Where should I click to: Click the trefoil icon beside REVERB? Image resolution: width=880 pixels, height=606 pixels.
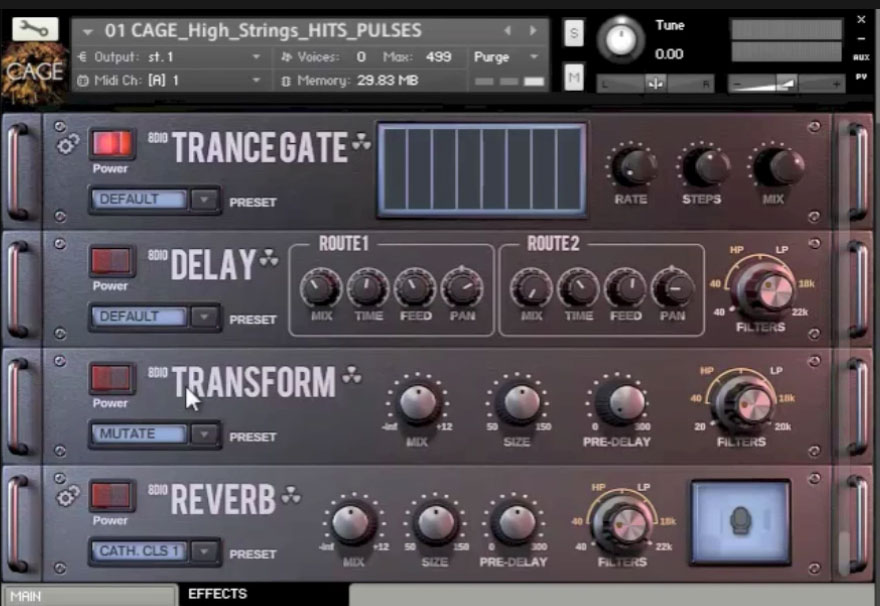coord(291,495)
